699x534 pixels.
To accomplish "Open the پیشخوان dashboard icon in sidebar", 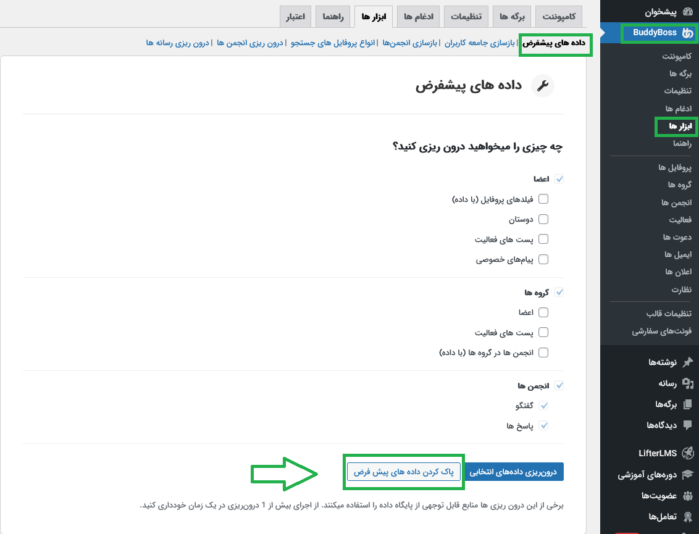I will click(687, 13).
